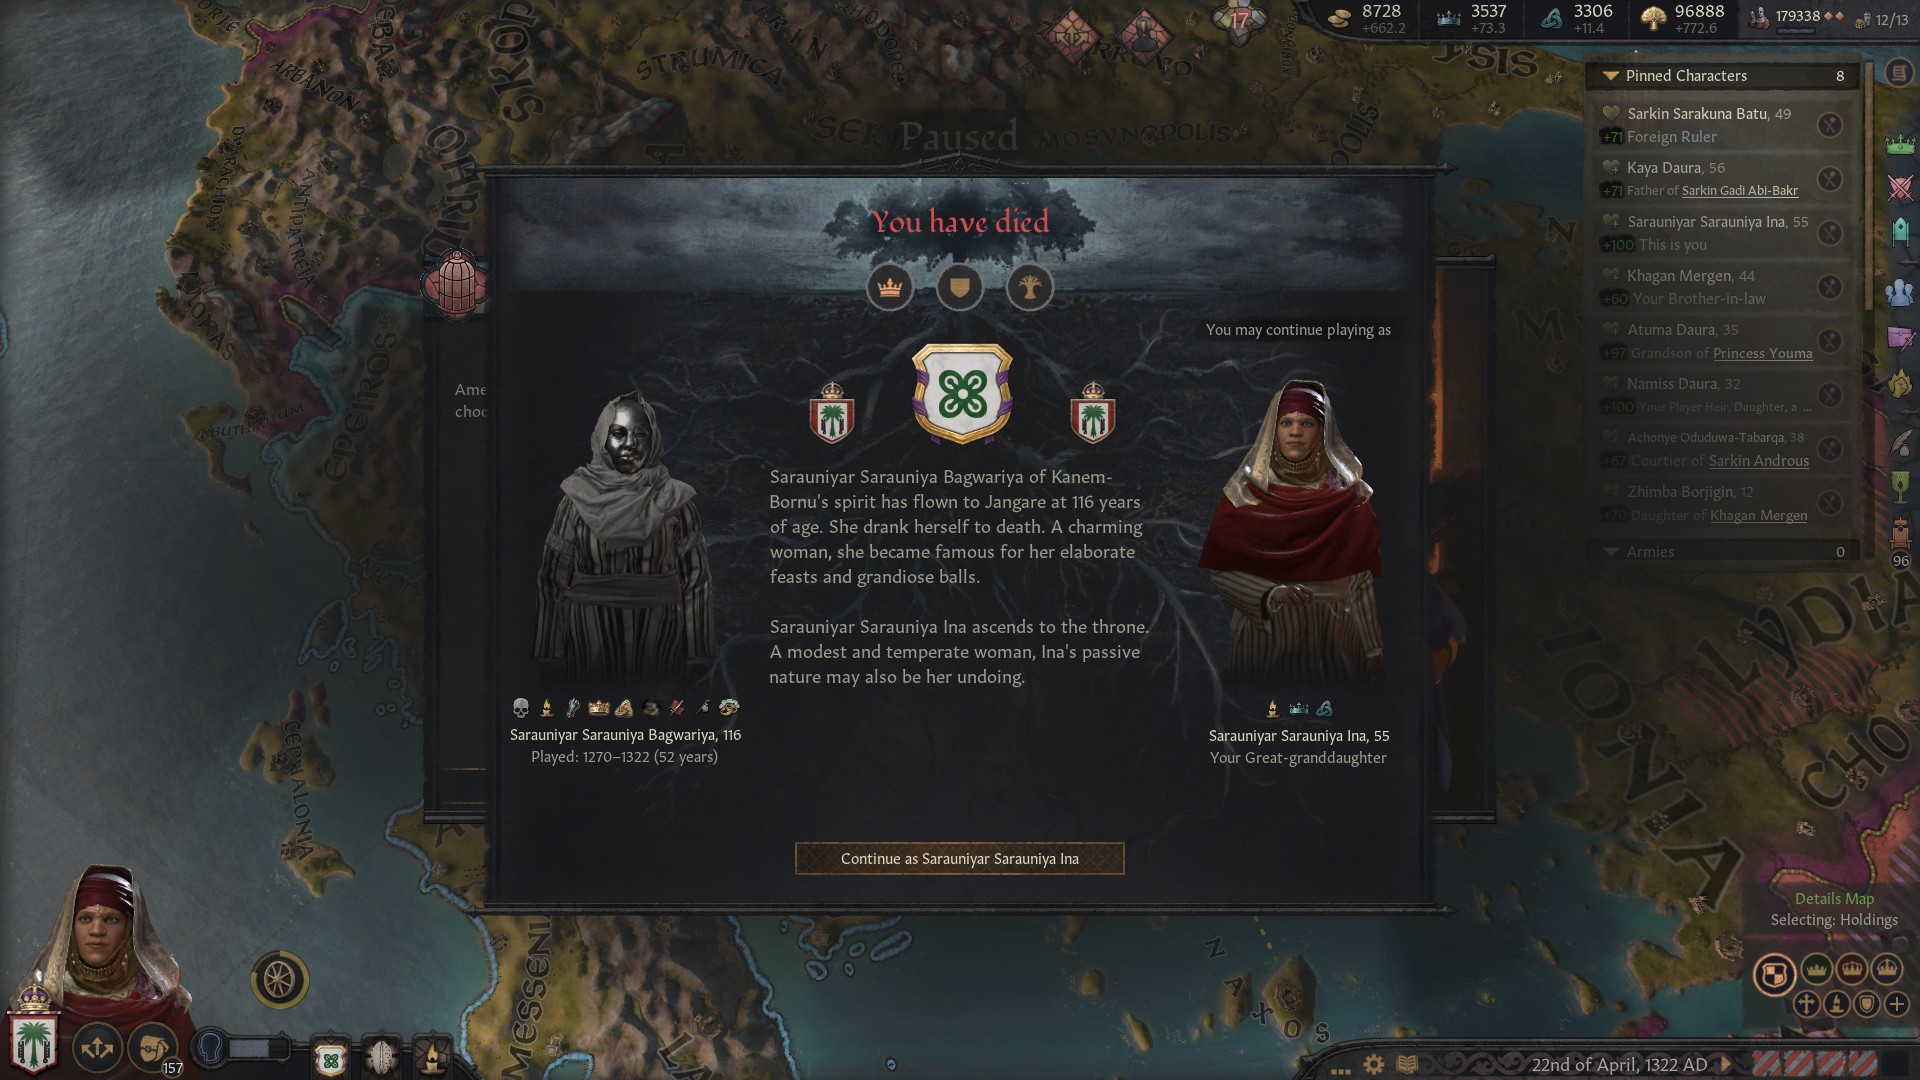Select the Holdings map mode button
Image resolution: width=1920 pixels, height=1080 pixels.
pyautogui.click(x=1774, y=975)
